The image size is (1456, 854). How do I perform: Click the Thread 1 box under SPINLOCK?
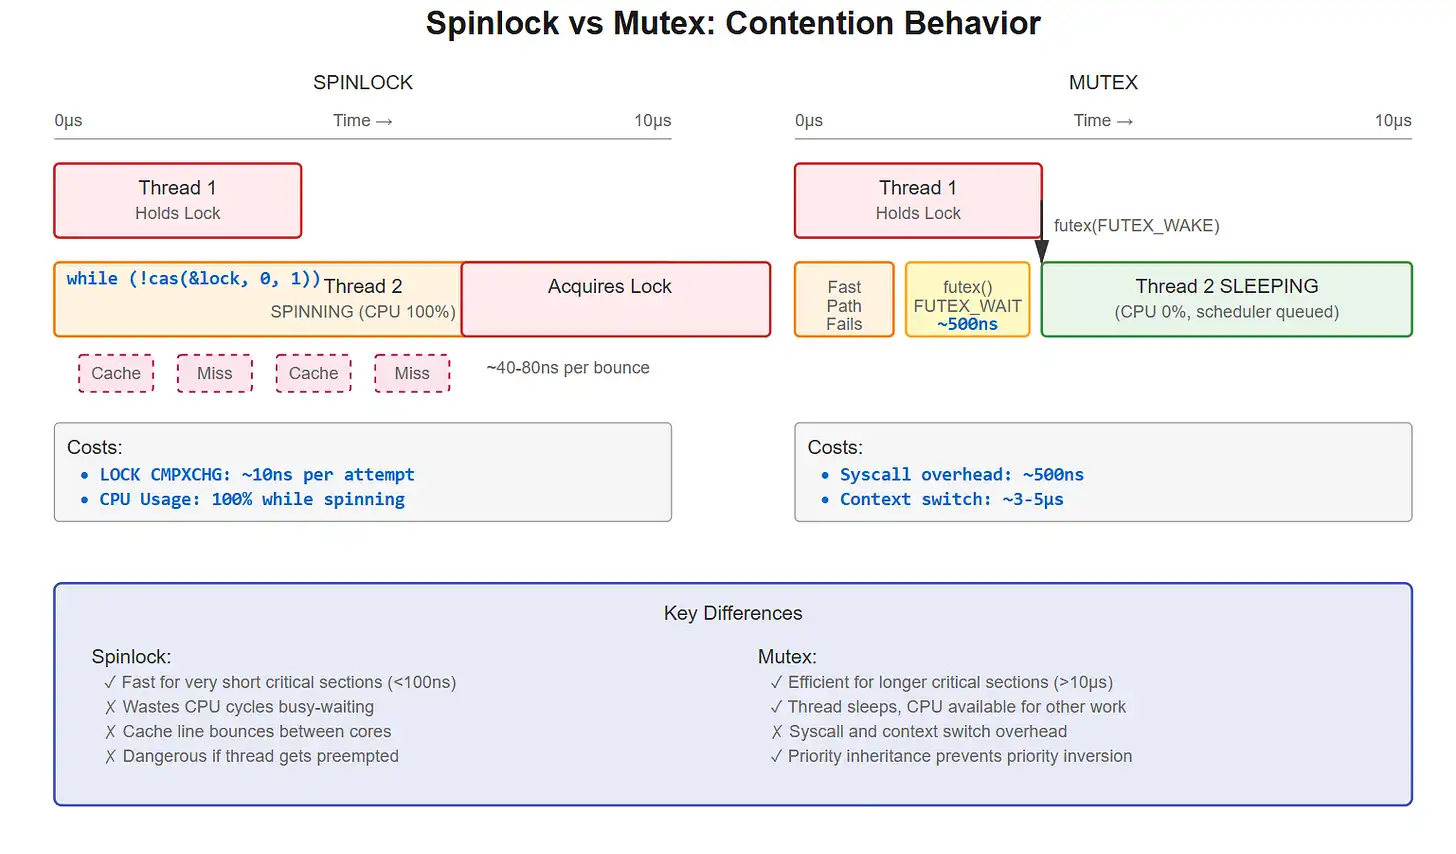coord(178,200)
